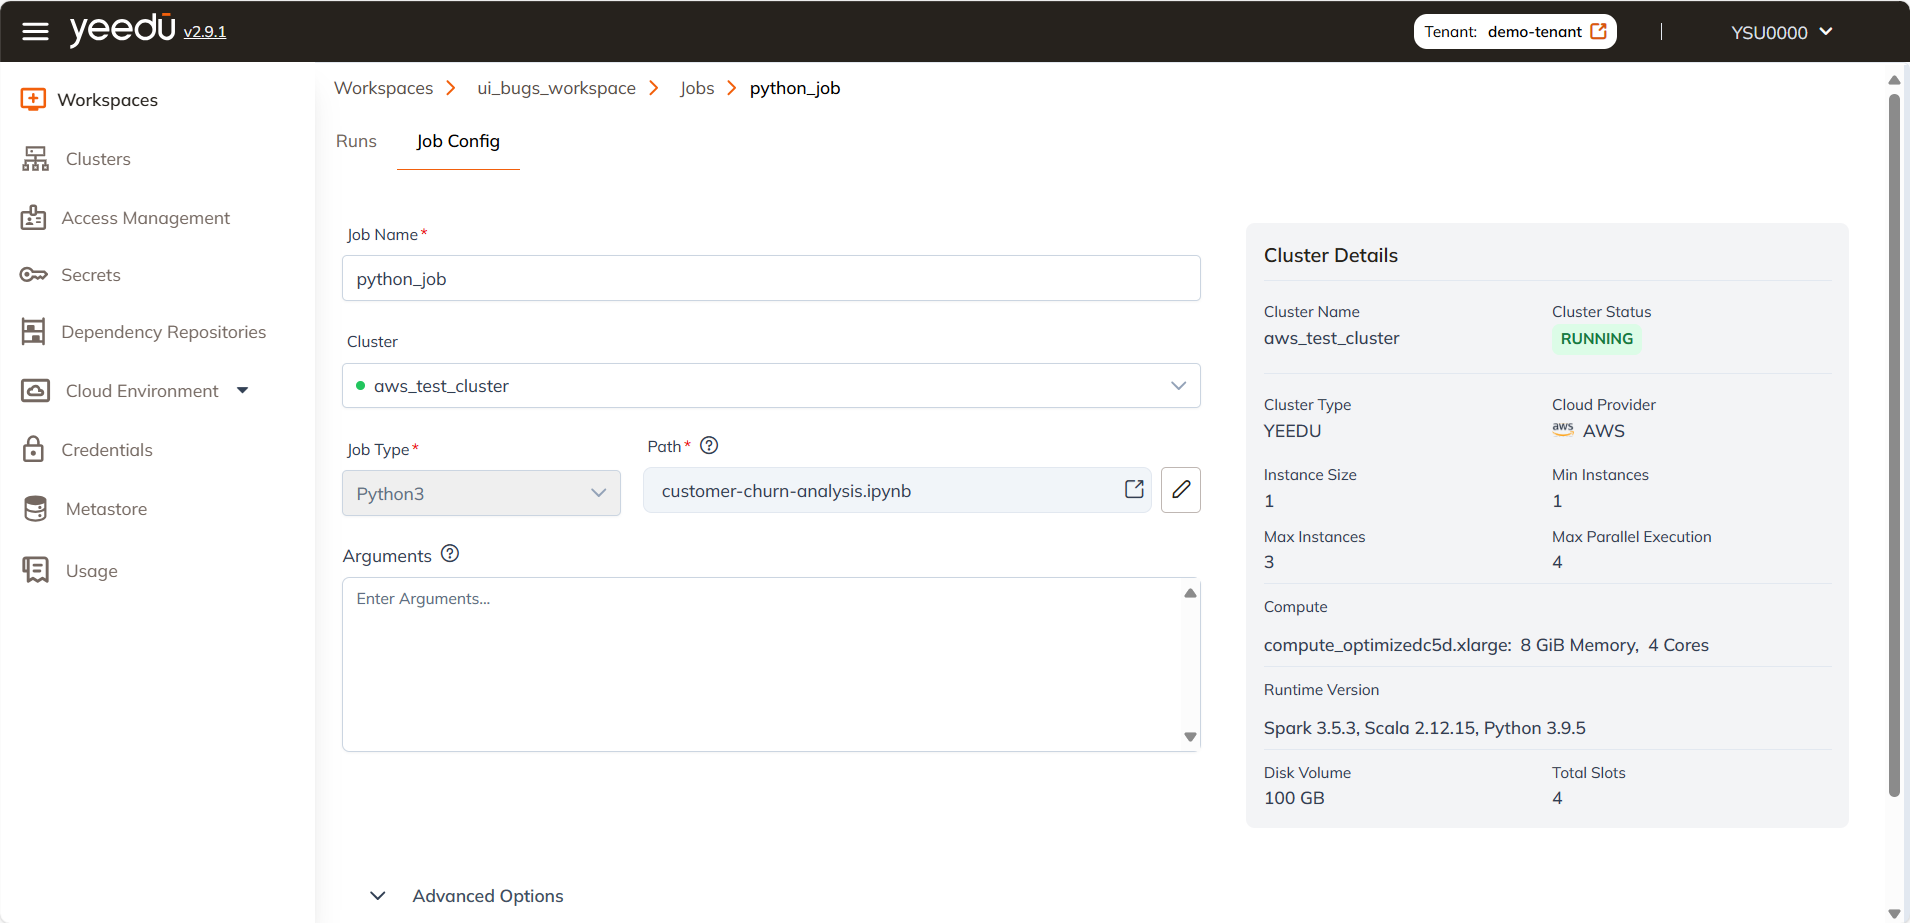Click the Clusters sidebar icon
The width and height of the screenshot is (1910, 923).
coord(35,159)
